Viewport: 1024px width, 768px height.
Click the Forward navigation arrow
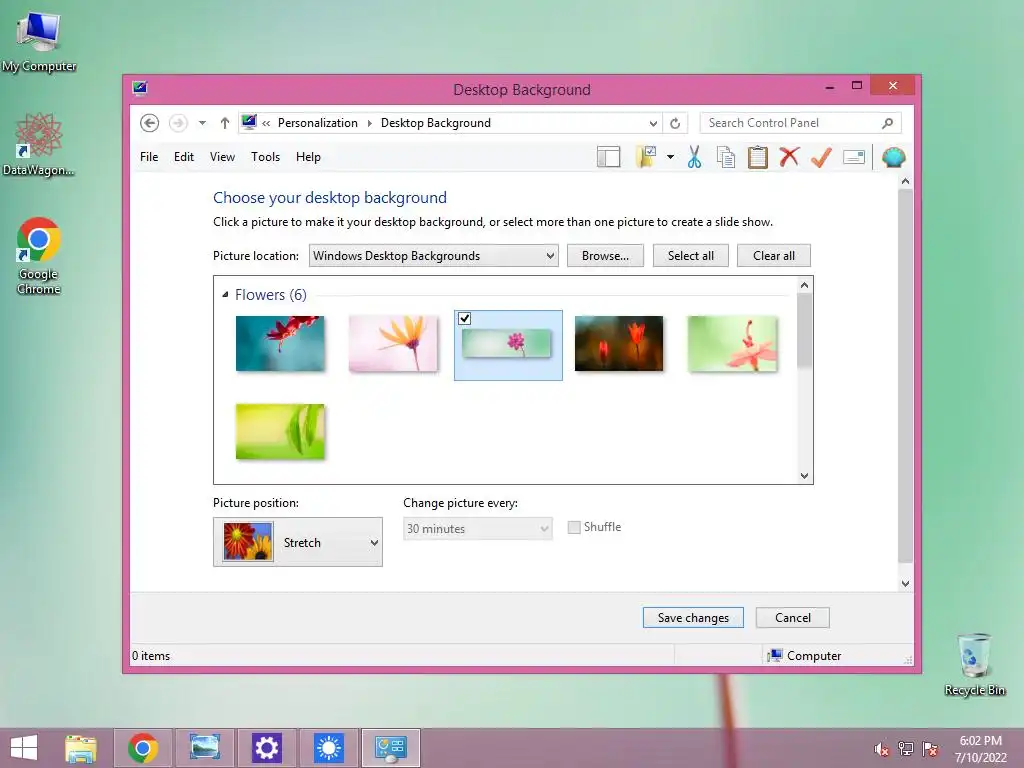pos(178,123)
